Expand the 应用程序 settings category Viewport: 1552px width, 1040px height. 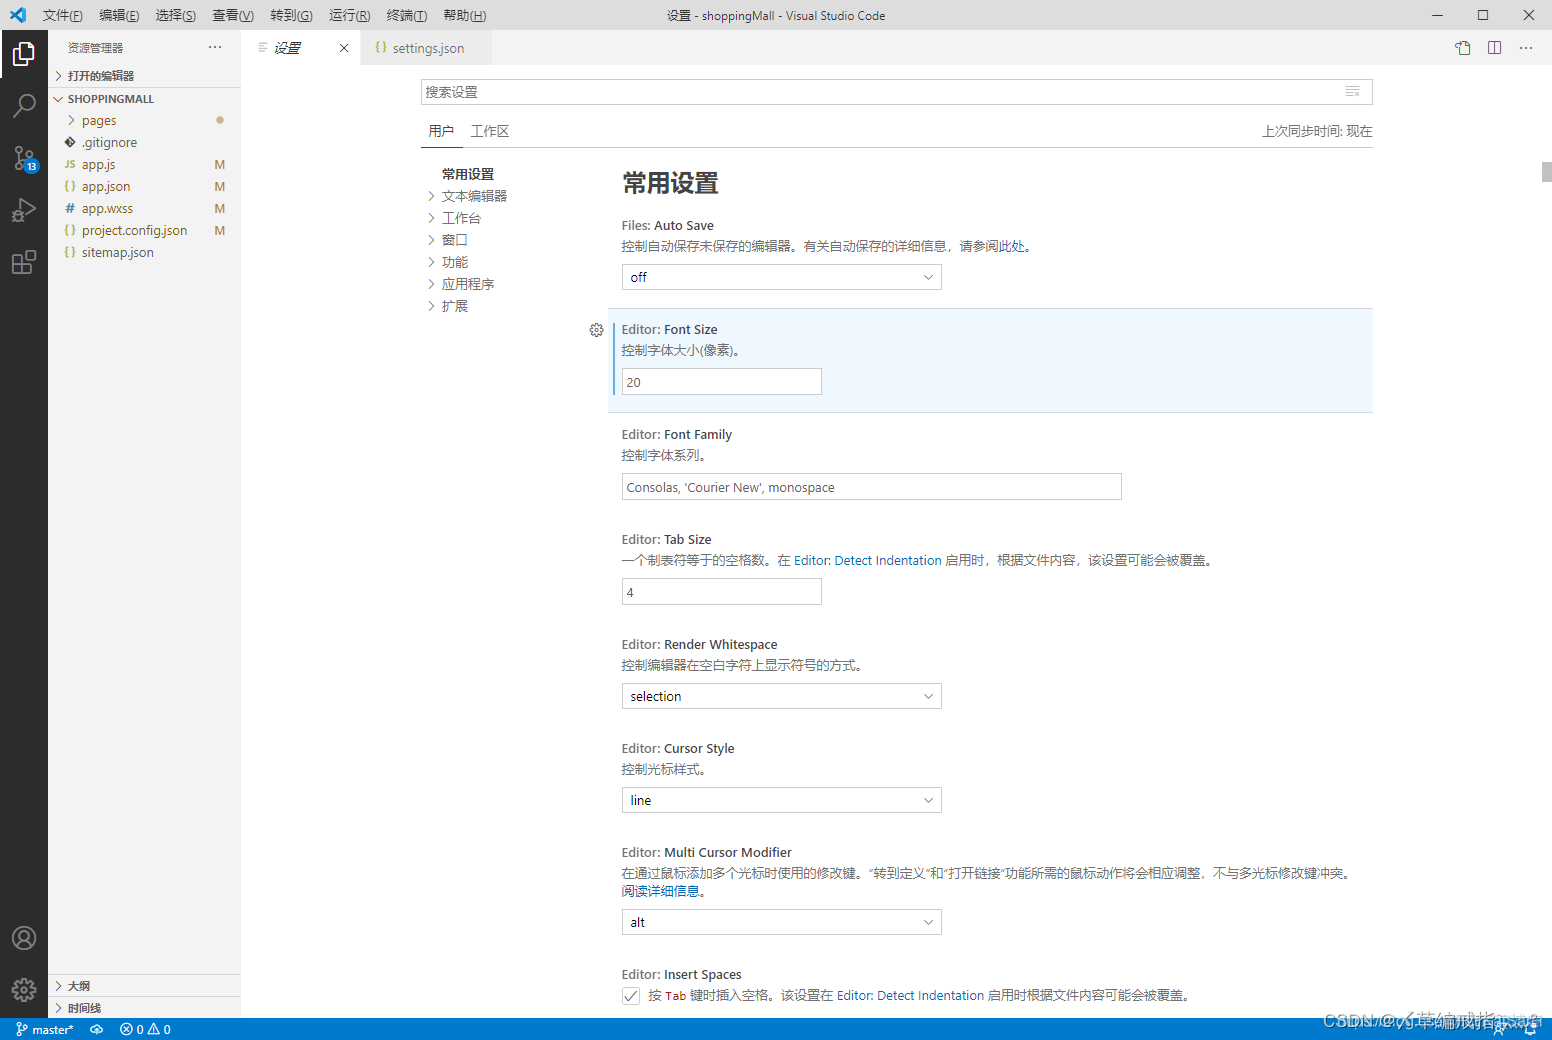pos(461,284)
